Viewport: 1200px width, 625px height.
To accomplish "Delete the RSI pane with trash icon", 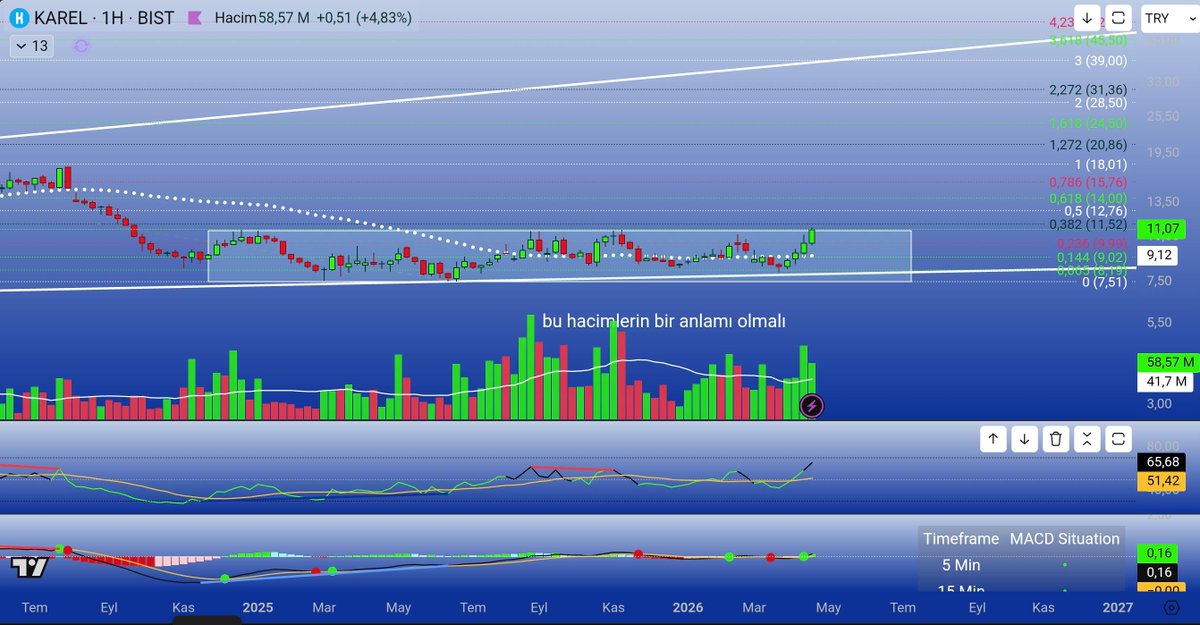I will click(x=1056, y=438).
